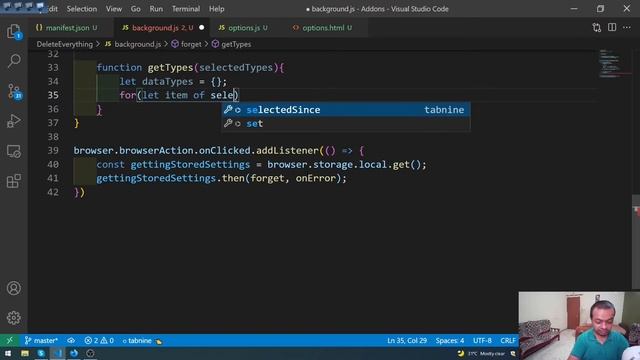This screenshot has width=640, height=360.
Task: Change line endings via CRLF indicator
Action: point(508,340)
